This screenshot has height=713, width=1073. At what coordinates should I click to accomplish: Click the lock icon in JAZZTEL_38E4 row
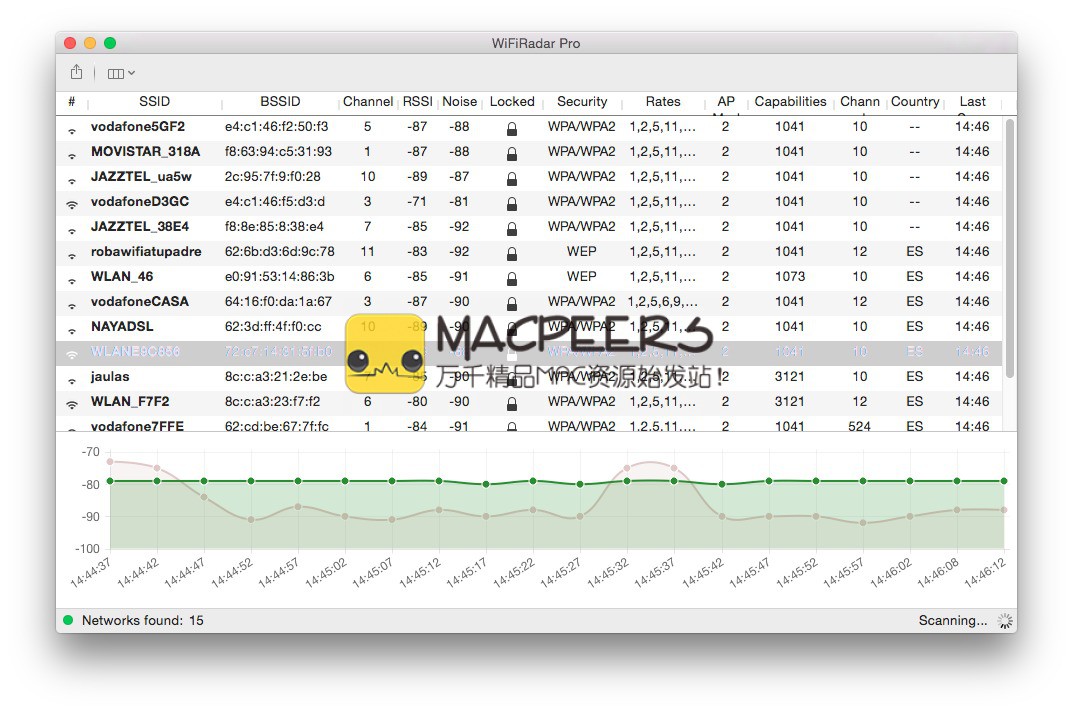(512, 229)
